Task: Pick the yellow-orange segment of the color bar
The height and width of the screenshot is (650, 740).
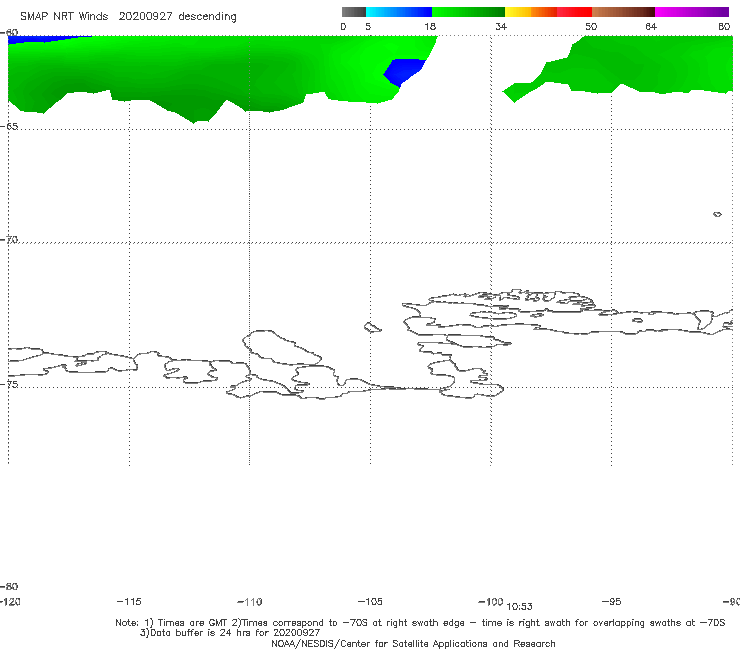Action: point(531,12)
